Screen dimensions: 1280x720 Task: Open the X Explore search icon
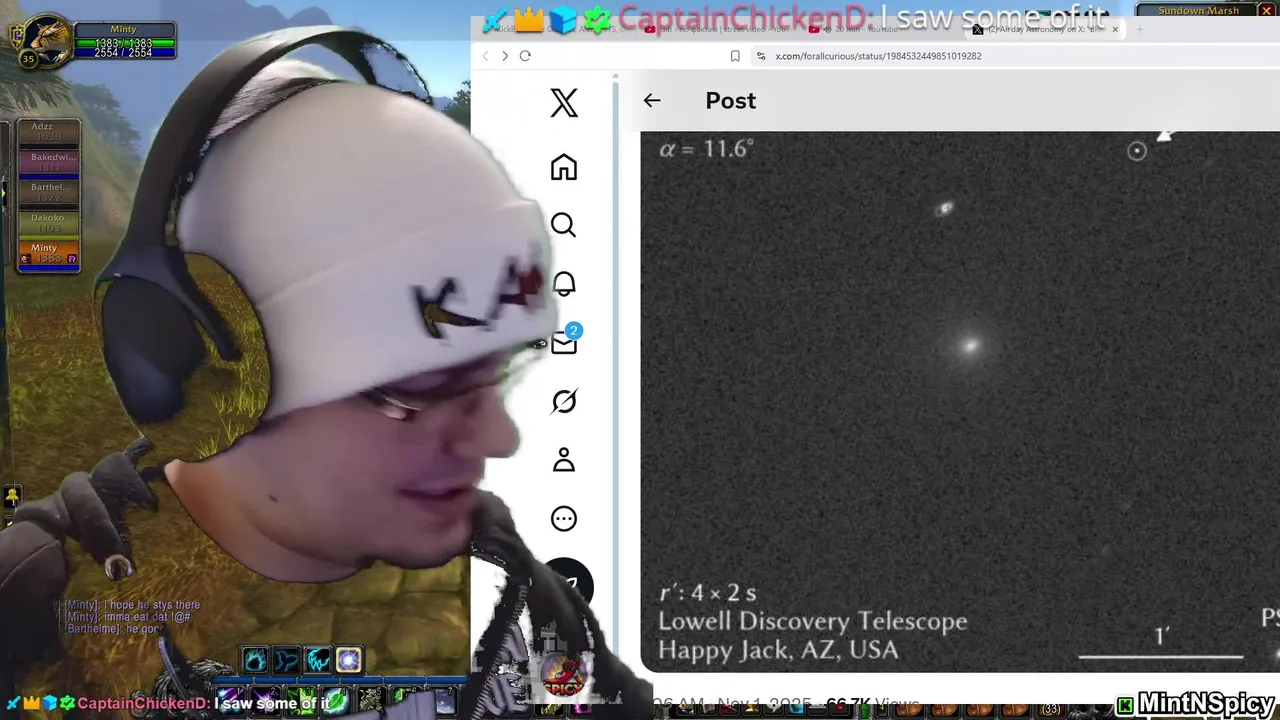[564, 225]
